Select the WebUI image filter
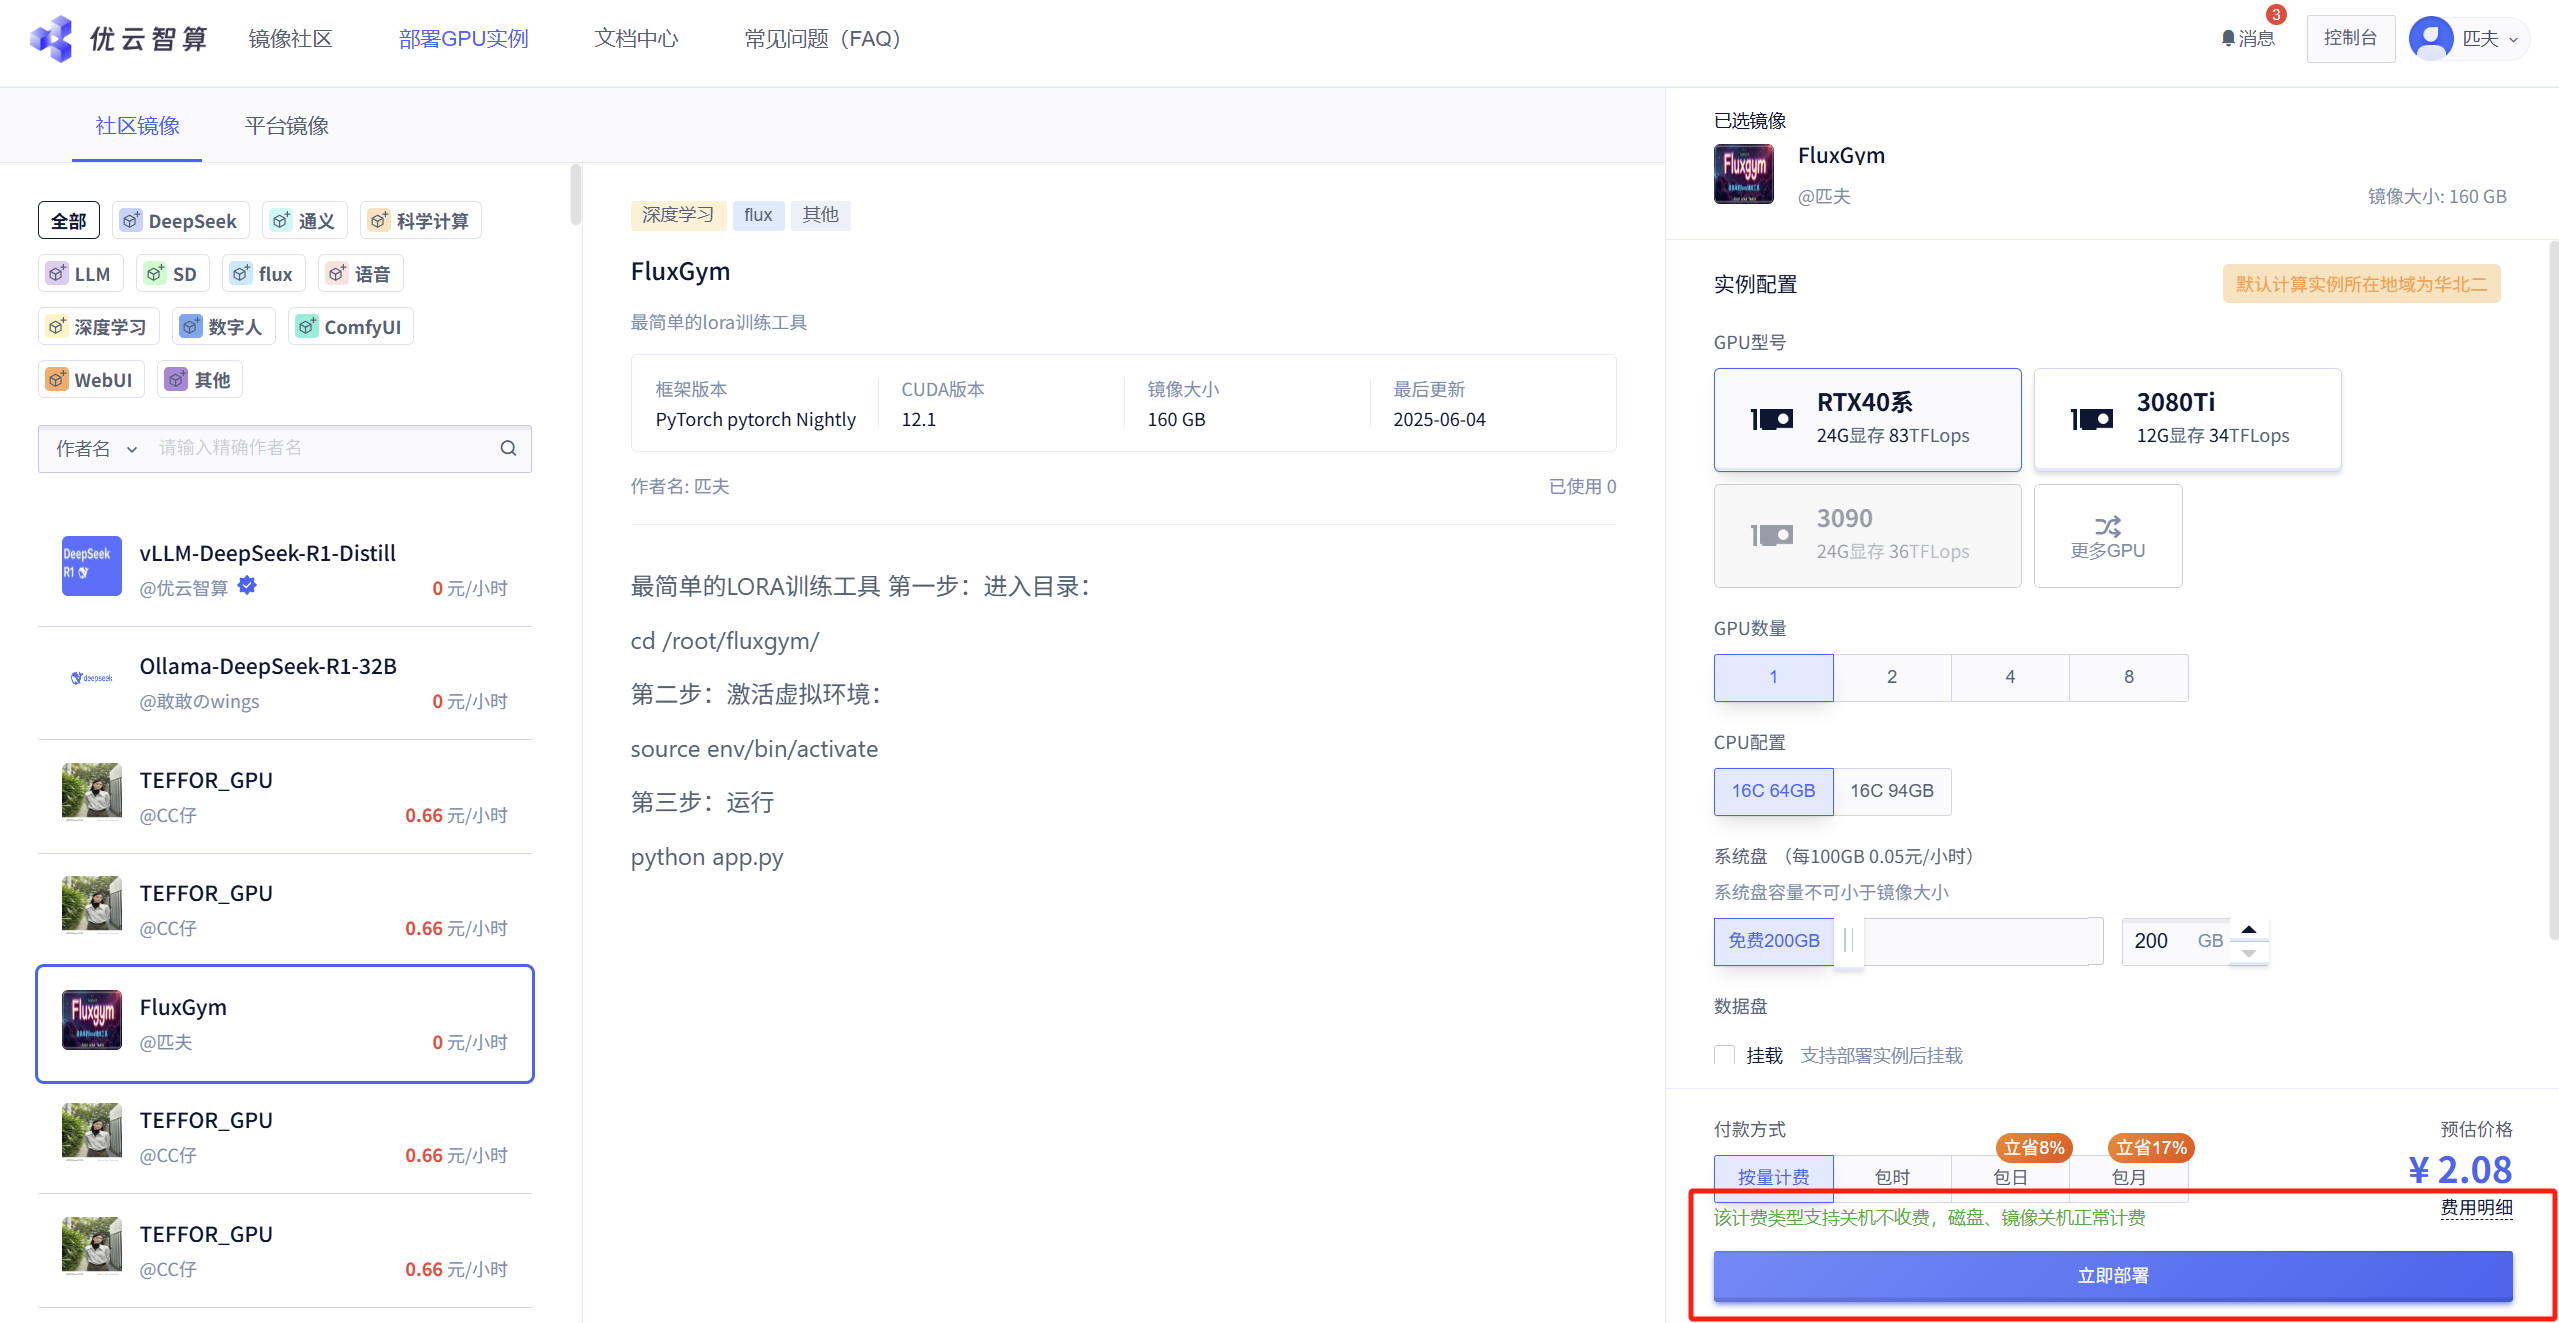2559x1323 pixels. pyautogui.click(x=91, y=379)
